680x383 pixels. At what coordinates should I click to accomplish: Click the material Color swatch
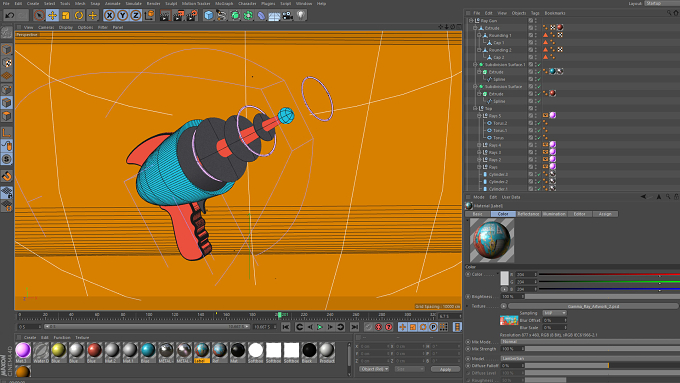pos(504,278)
